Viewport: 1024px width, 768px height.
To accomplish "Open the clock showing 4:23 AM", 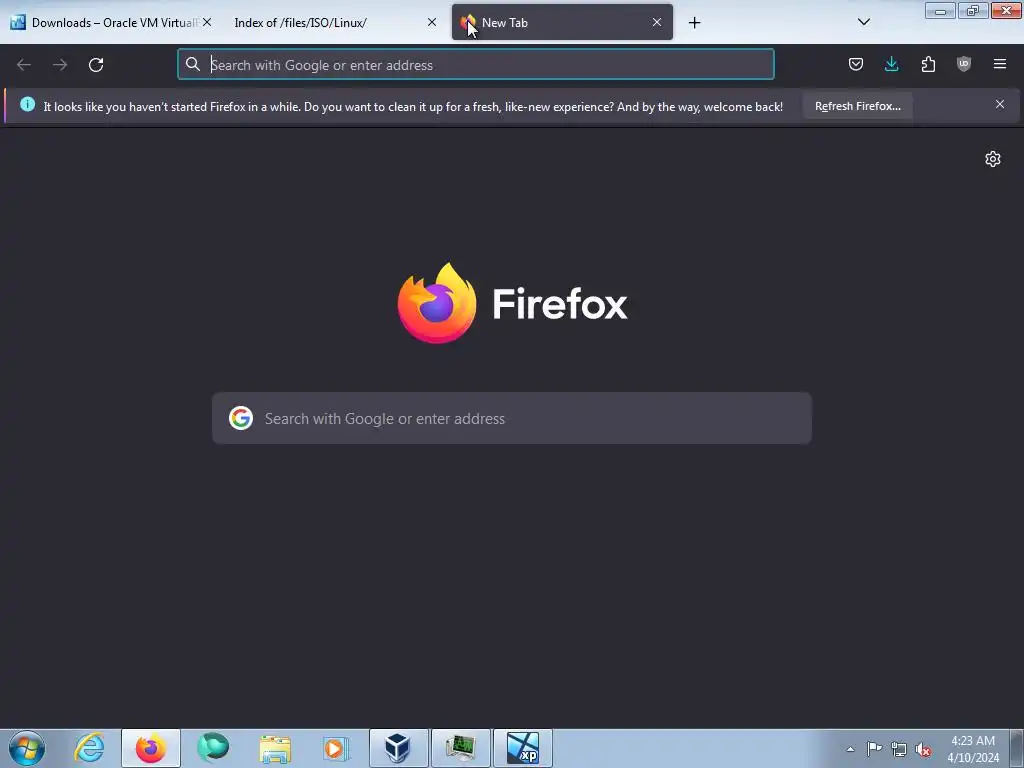I will [x=972, y=749].
